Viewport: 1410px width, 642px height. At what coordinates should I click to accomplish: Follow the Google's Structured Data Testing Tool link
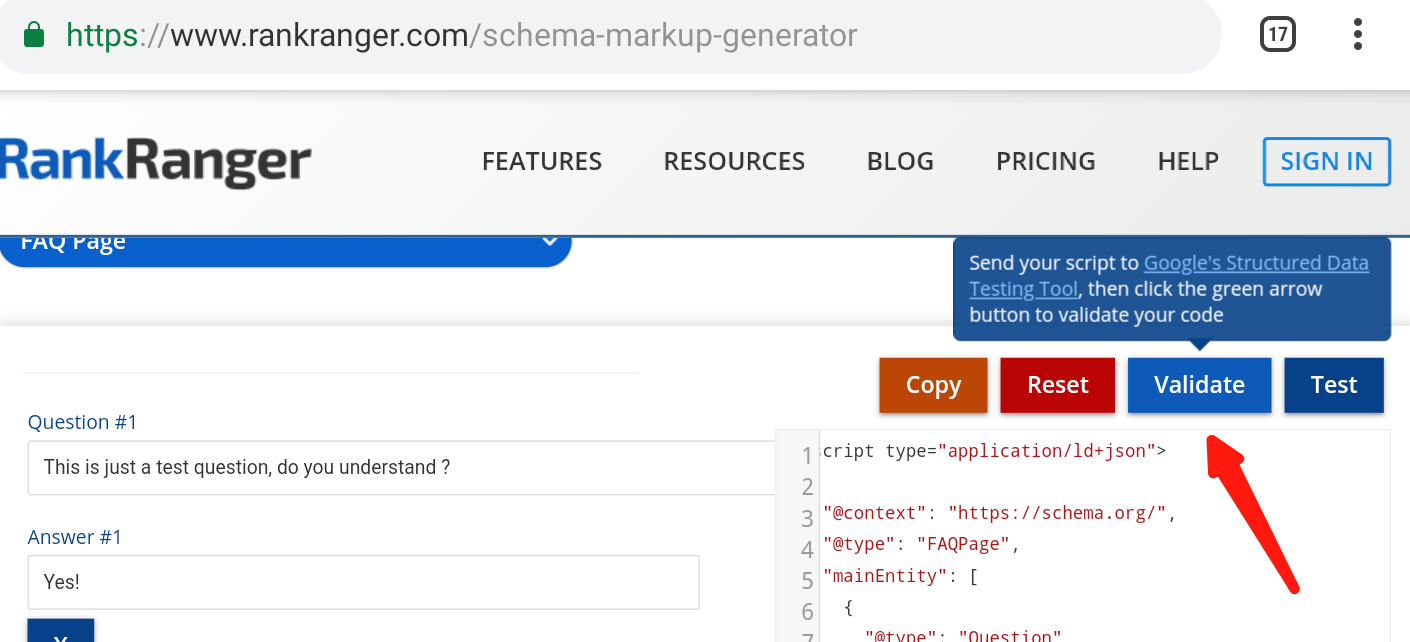point(1255,264)
